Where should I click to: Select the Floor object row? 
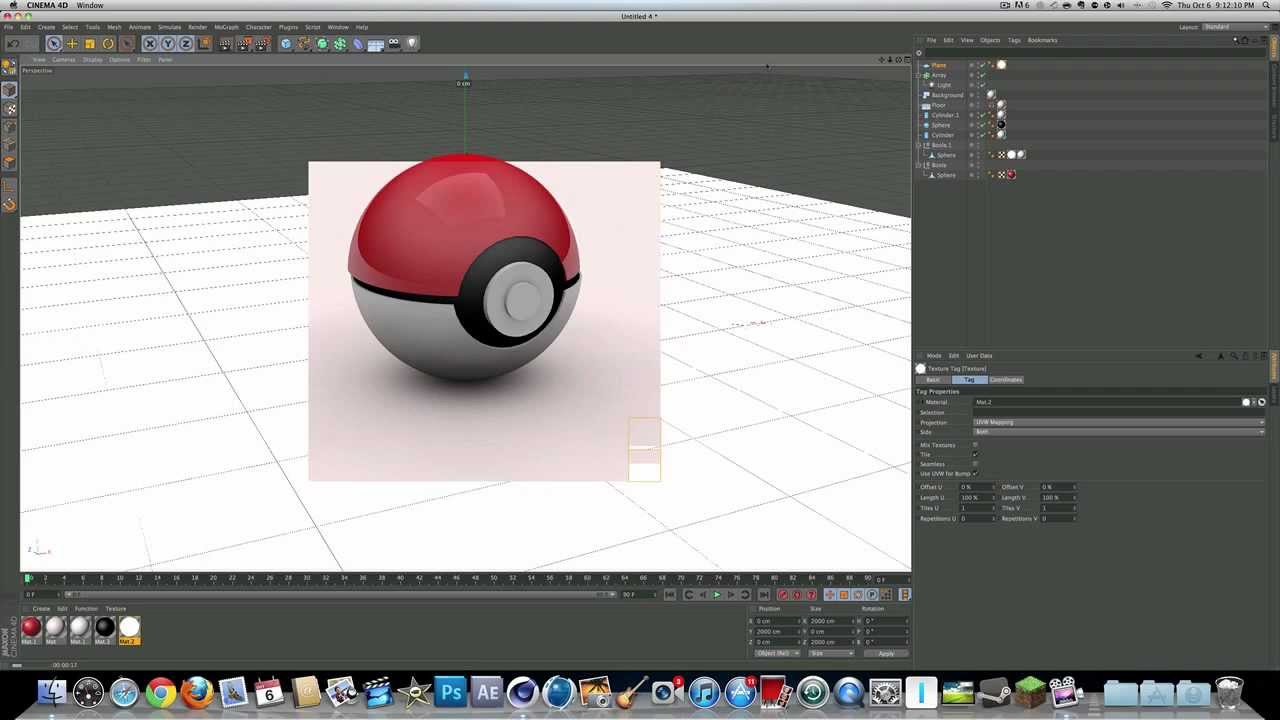click(x=939, y=105)
